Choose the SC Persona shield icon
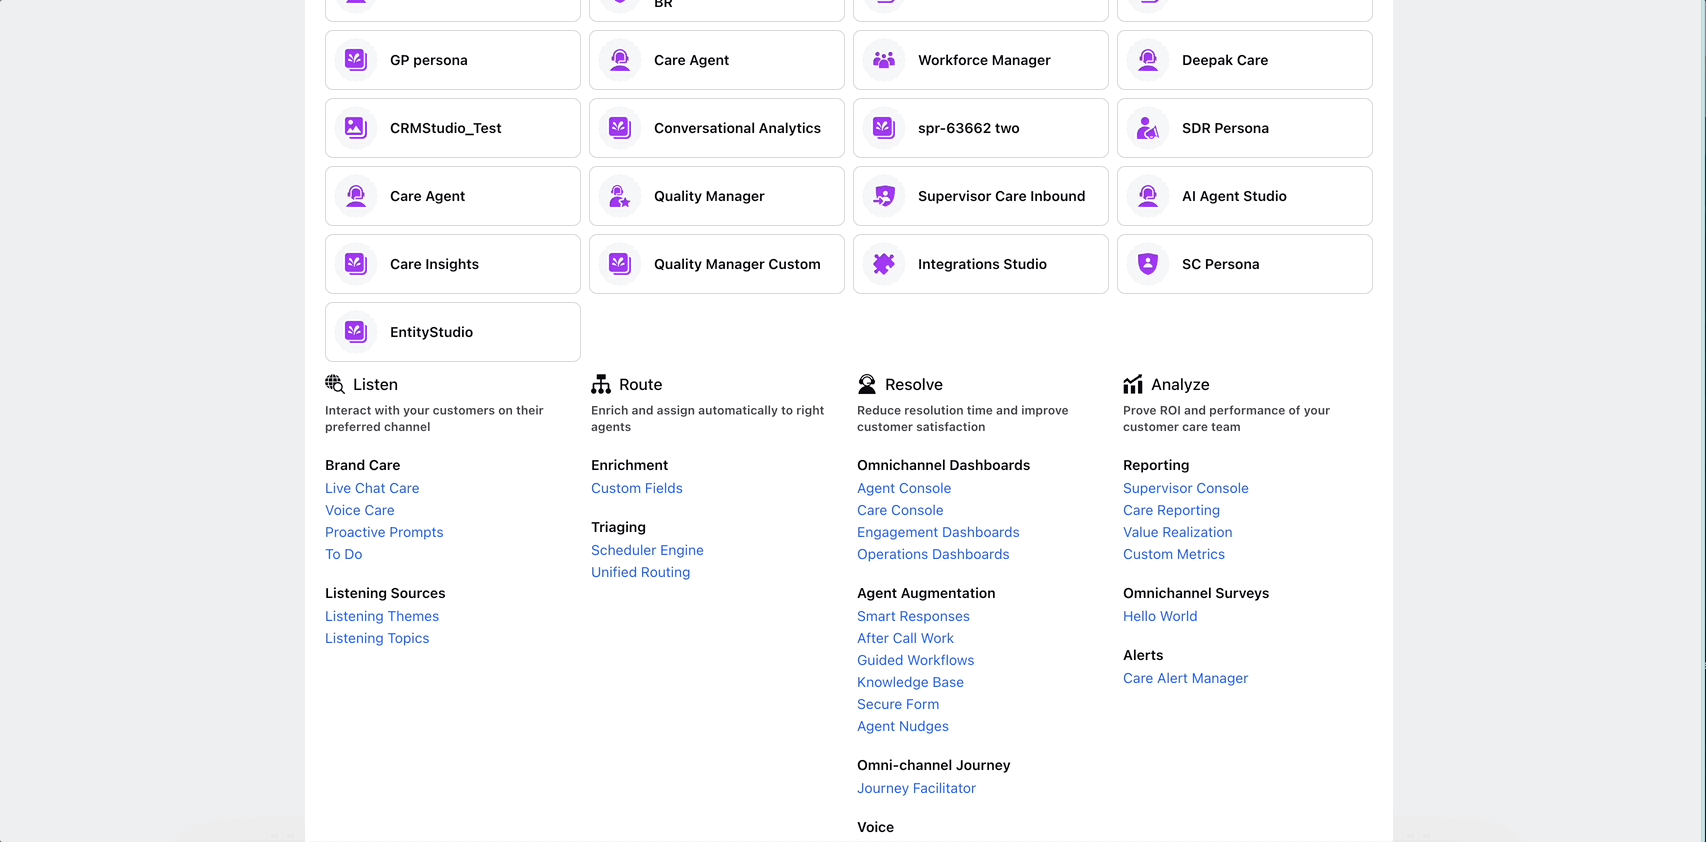1706x842 pixels. coord(1148,264)
